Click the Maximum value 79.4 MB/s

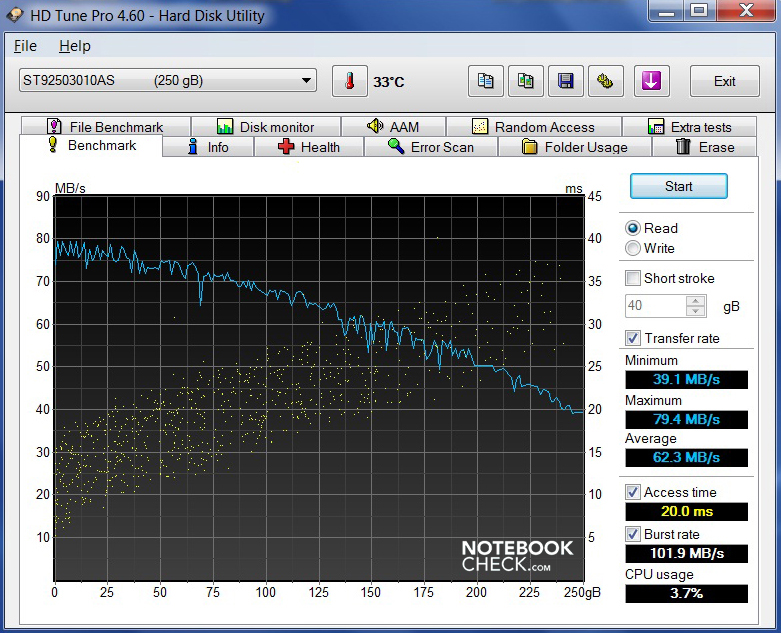click(x=686, y=419)
